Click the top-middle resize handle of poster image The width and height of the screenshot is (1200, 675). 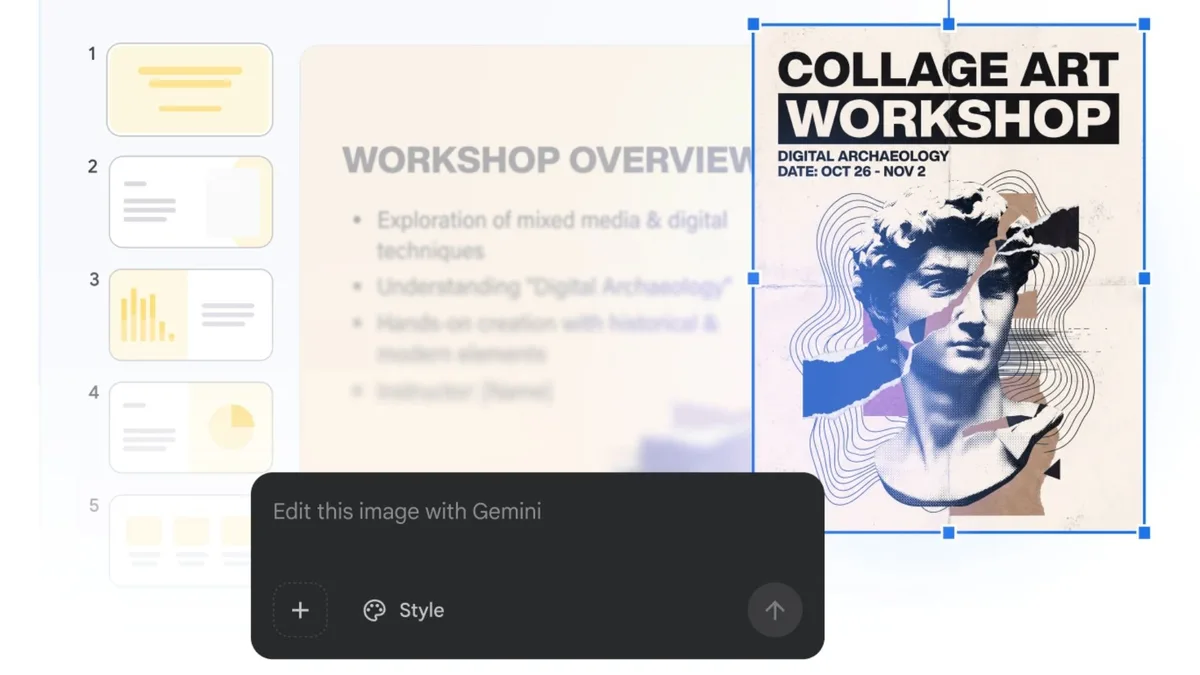point(949,24)
